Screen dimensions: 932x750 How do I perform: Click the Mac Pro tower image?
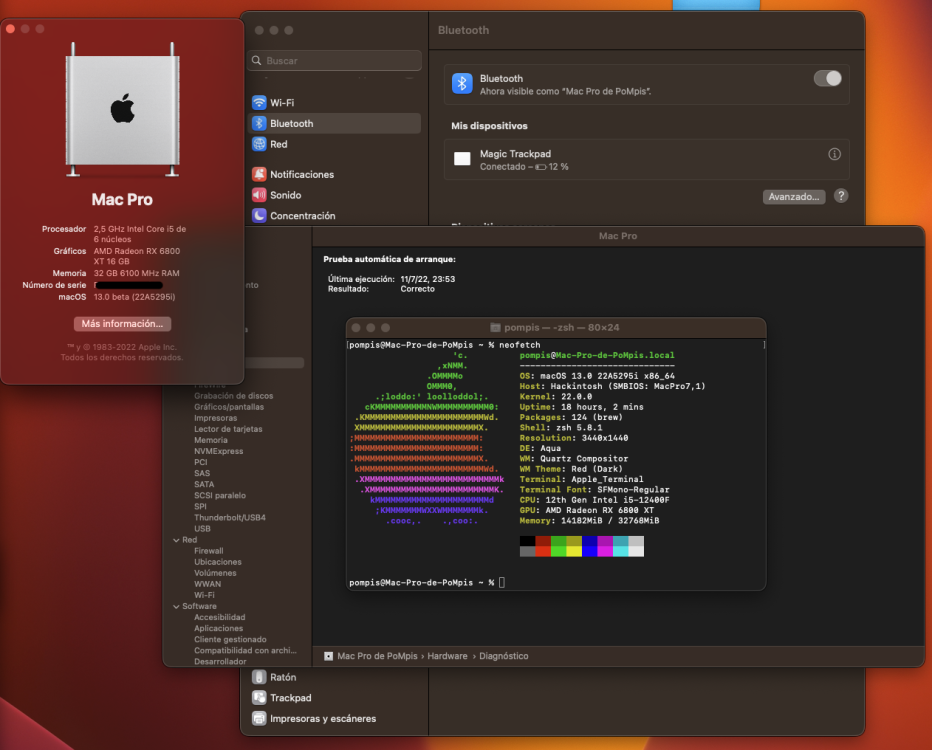pos(122,111)
